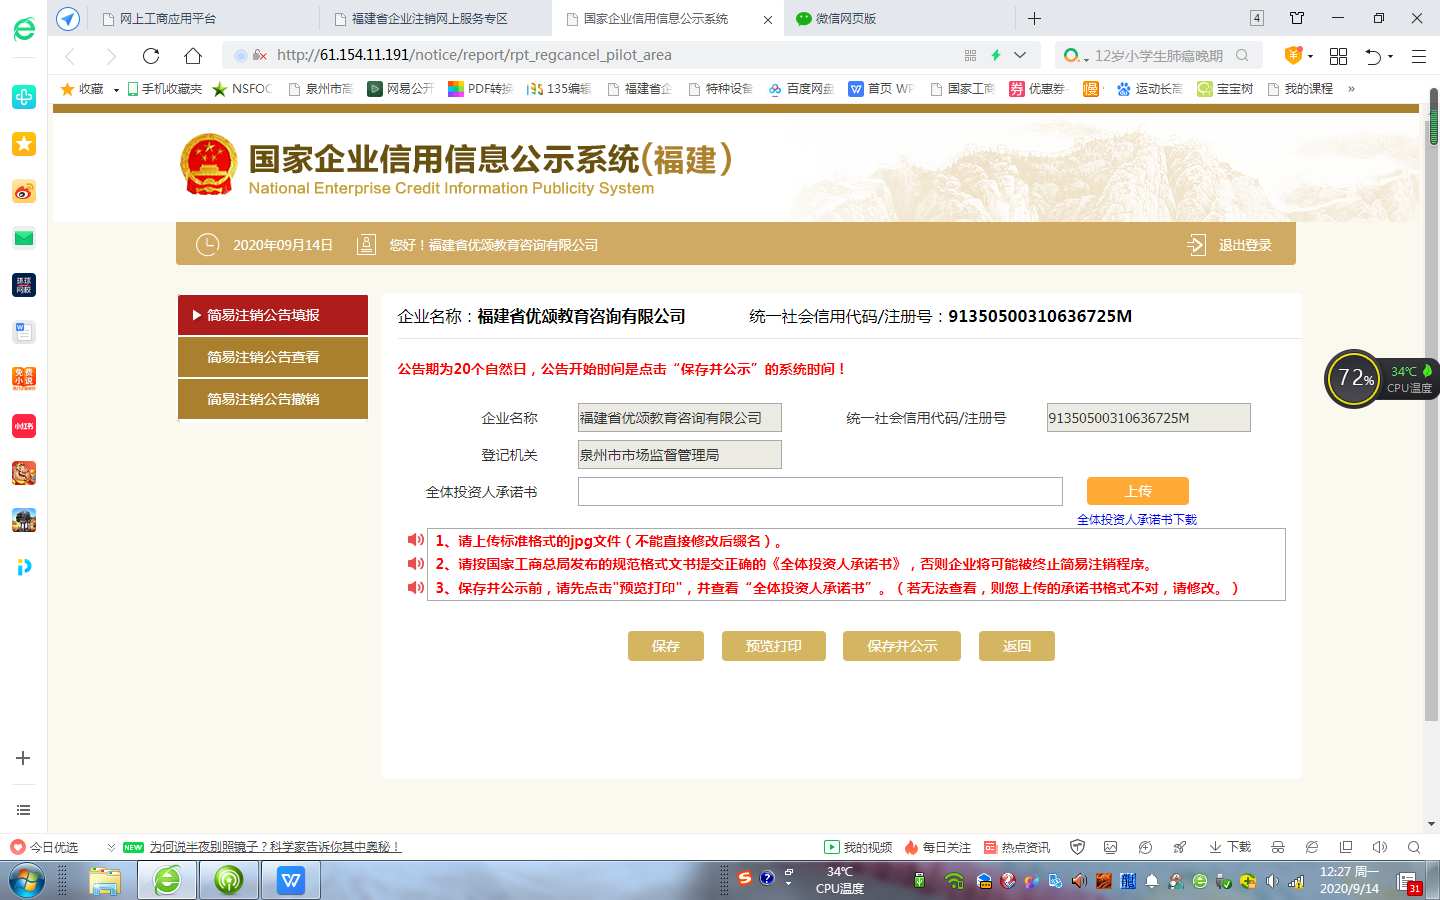
Task: Expand the 收藏 bookmarks dropdown arrow
Action: 116,90
